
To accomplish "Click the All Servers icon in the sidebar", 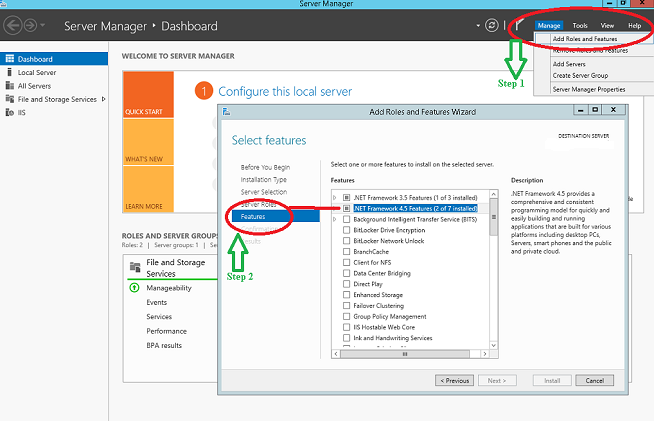I will 10,86.
